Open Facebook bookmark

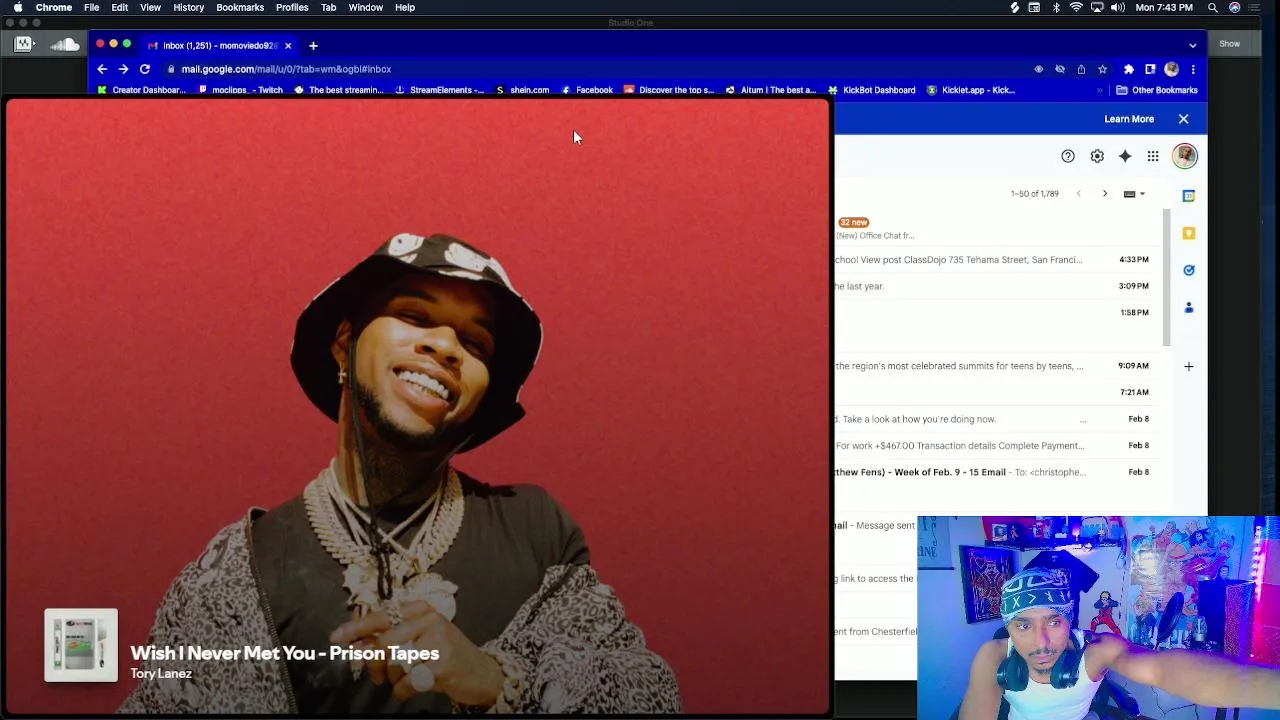[x=586, y=90]
